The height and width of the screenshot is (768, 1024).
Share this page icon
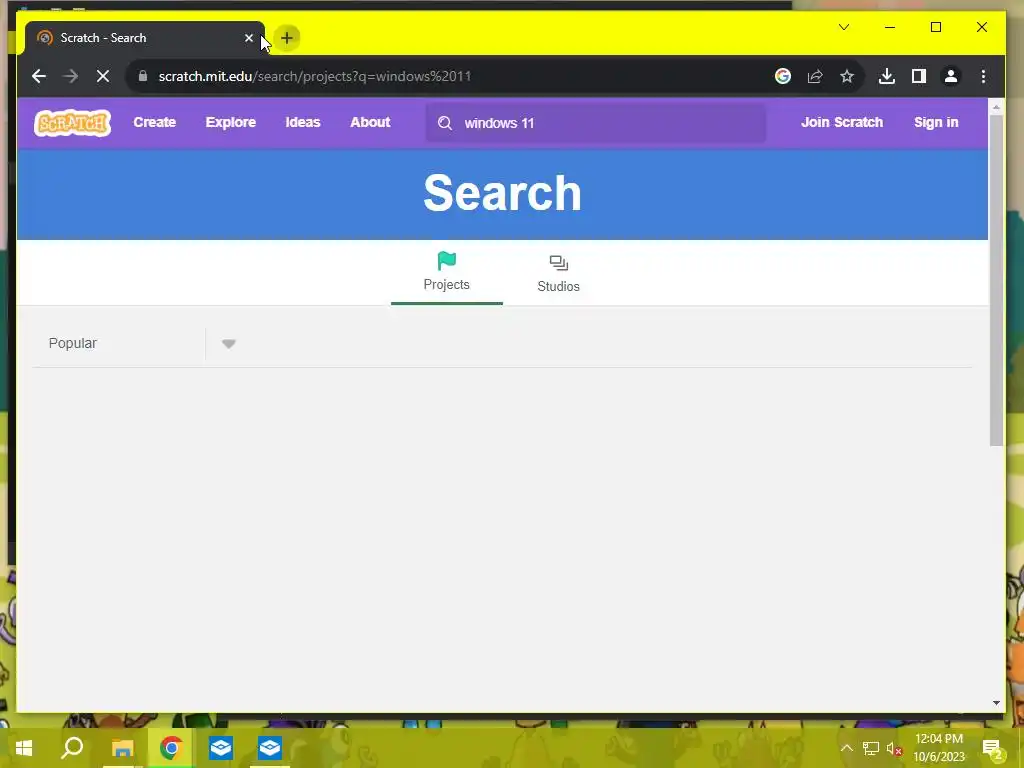[814, 76]
